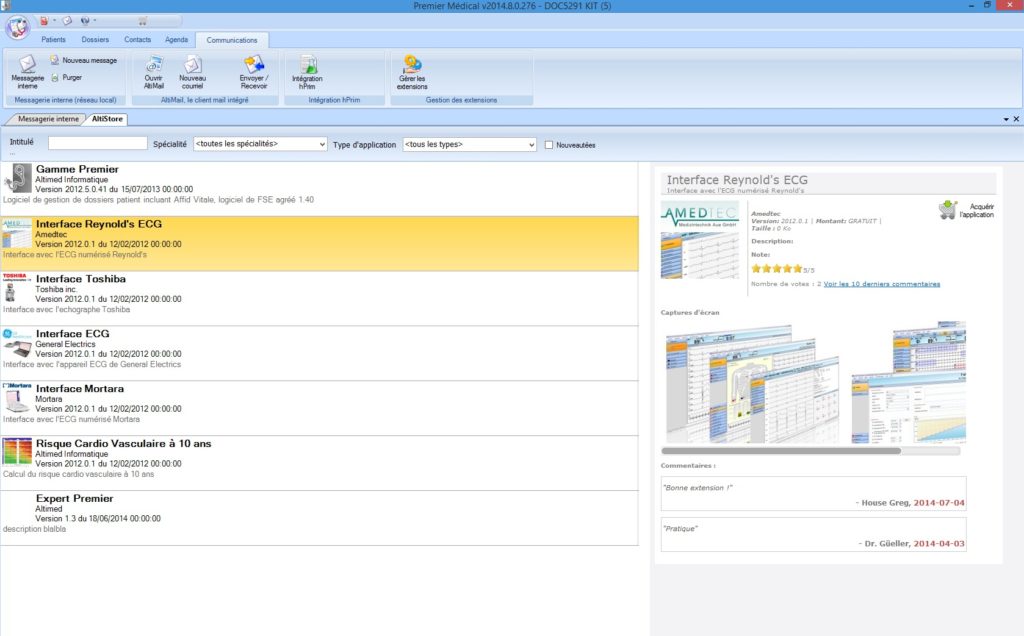
Task: Select the Interface ECG entry title
Action: pyautogui.click(x=72, y=334)
